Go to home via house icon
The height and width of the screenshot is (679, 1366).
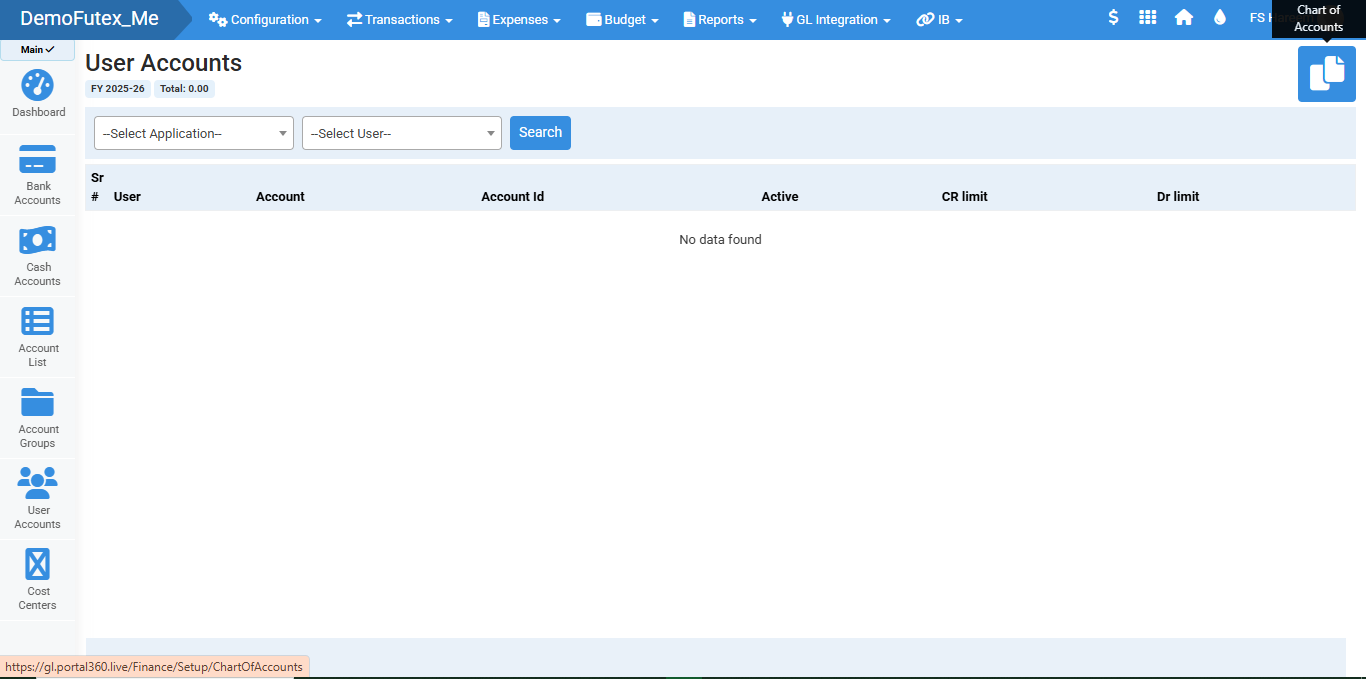click(x=1184, y=18)
